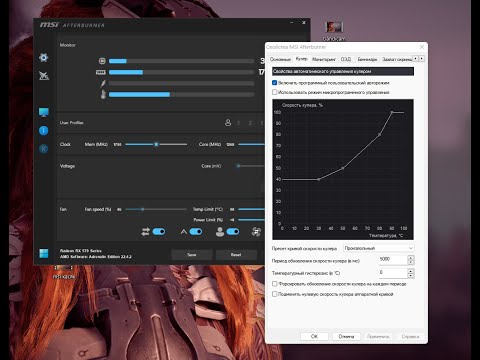Open the MSI desktop shortcut below Afterburner
The width and height of the screenshot is (480, 360).
pyautogui.click(x=64, y=272)
